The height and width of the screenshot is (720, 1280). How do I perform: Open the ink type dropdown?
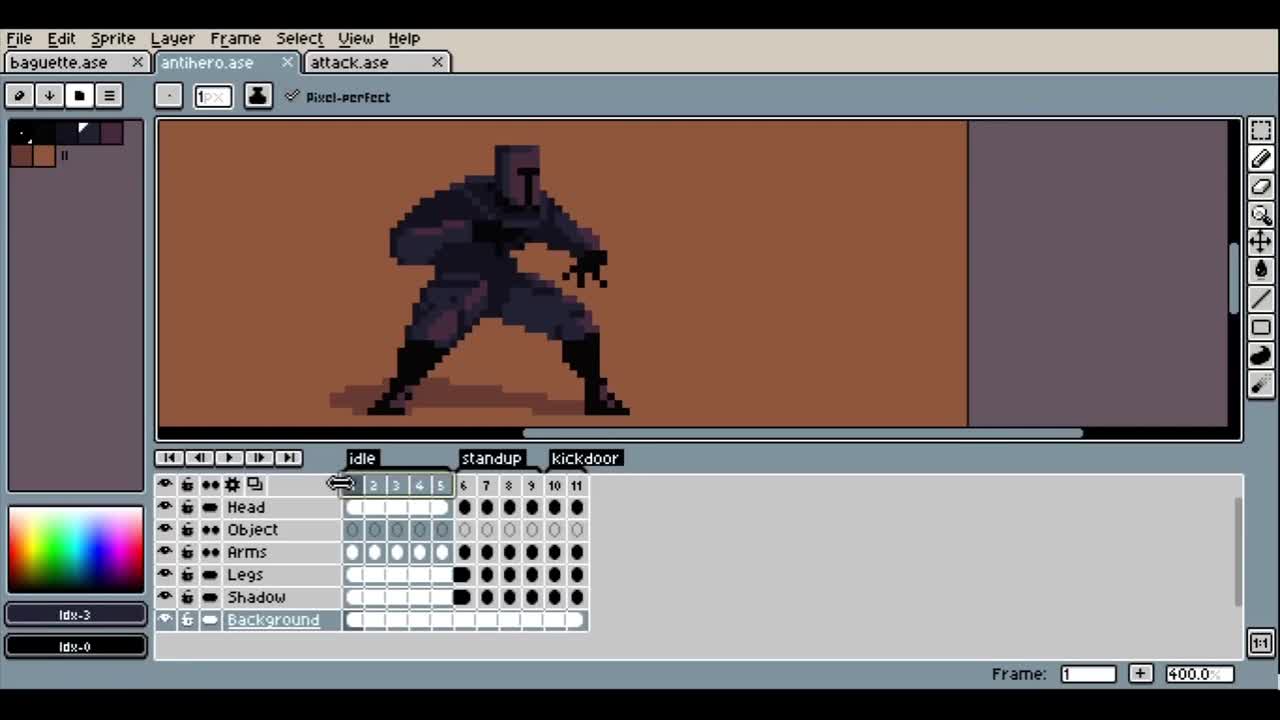[257, 96]
